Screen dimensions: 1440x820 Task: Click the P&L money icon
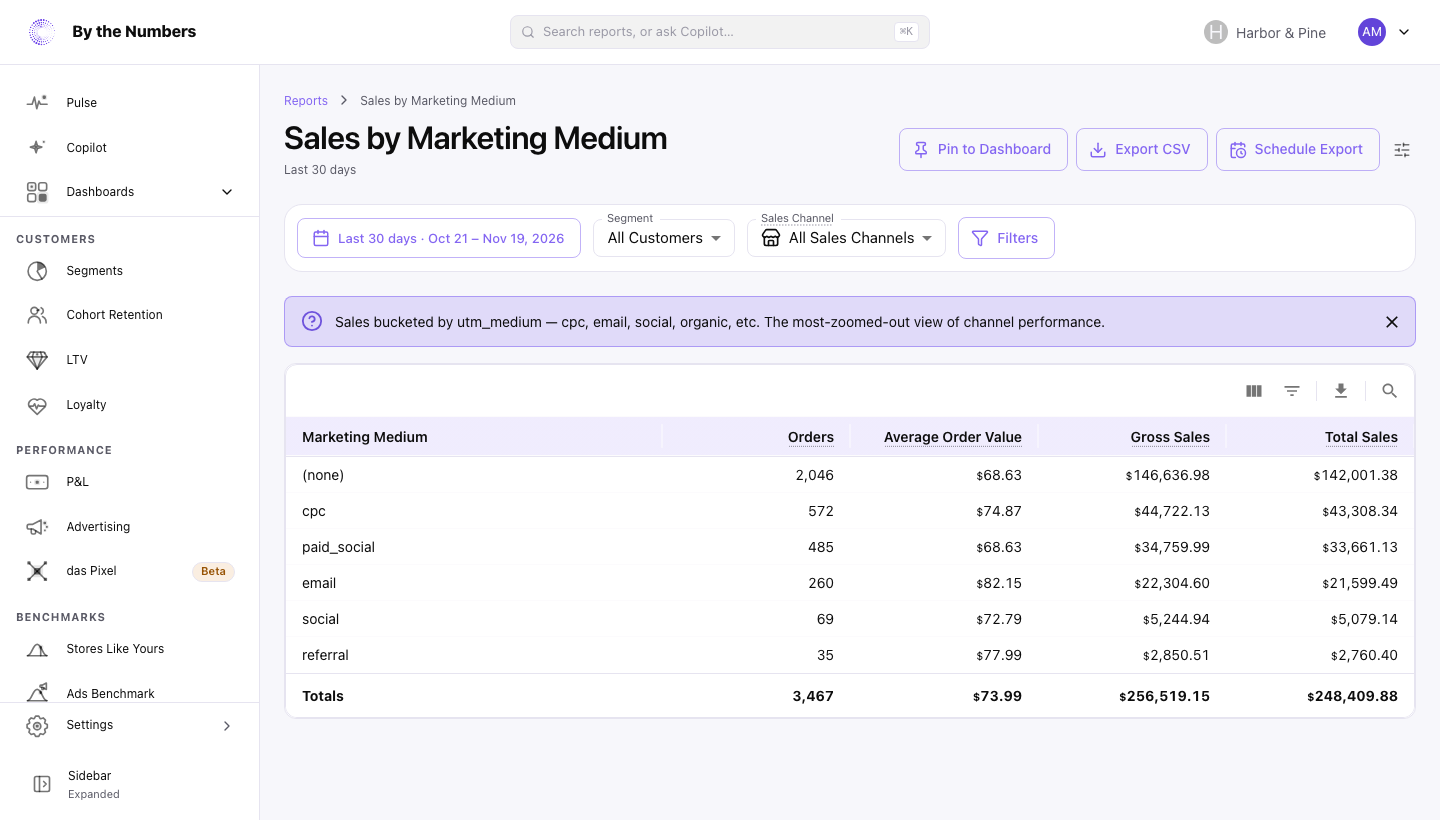point(37,482)
